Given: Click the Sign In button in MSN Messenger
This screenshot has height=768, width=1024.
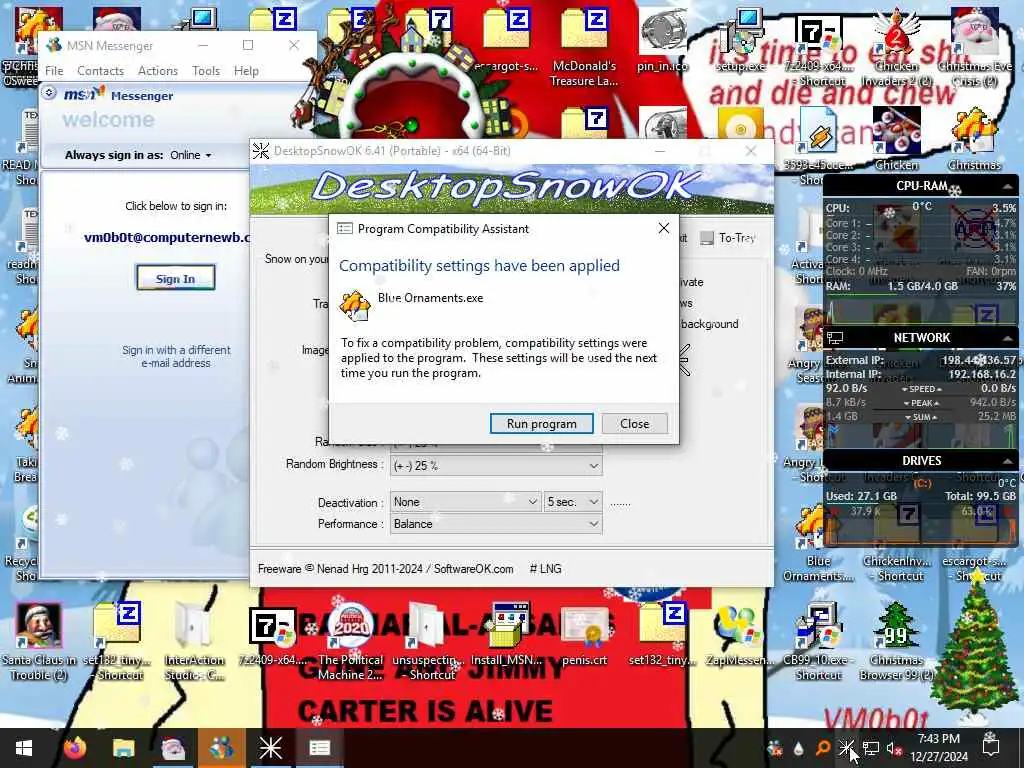Looking at the screenshot, I should (175, 278).
